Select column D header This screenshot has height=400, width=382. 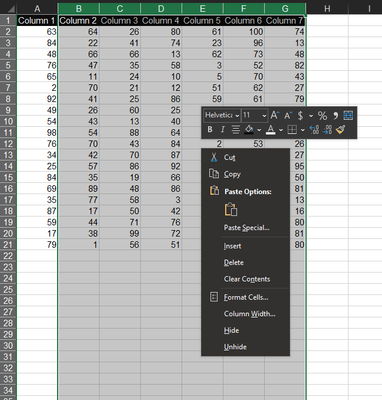tap(161, 9)
